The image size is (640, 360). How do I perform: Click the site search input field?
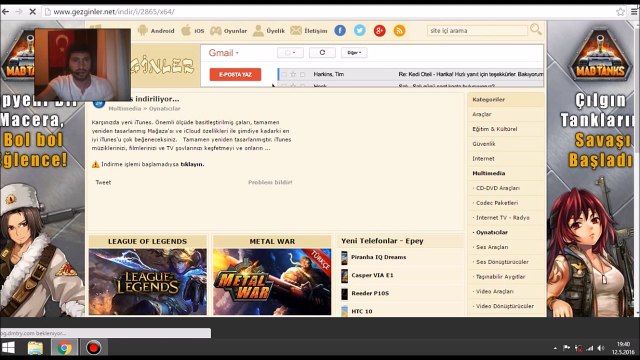tap(477, 31)
